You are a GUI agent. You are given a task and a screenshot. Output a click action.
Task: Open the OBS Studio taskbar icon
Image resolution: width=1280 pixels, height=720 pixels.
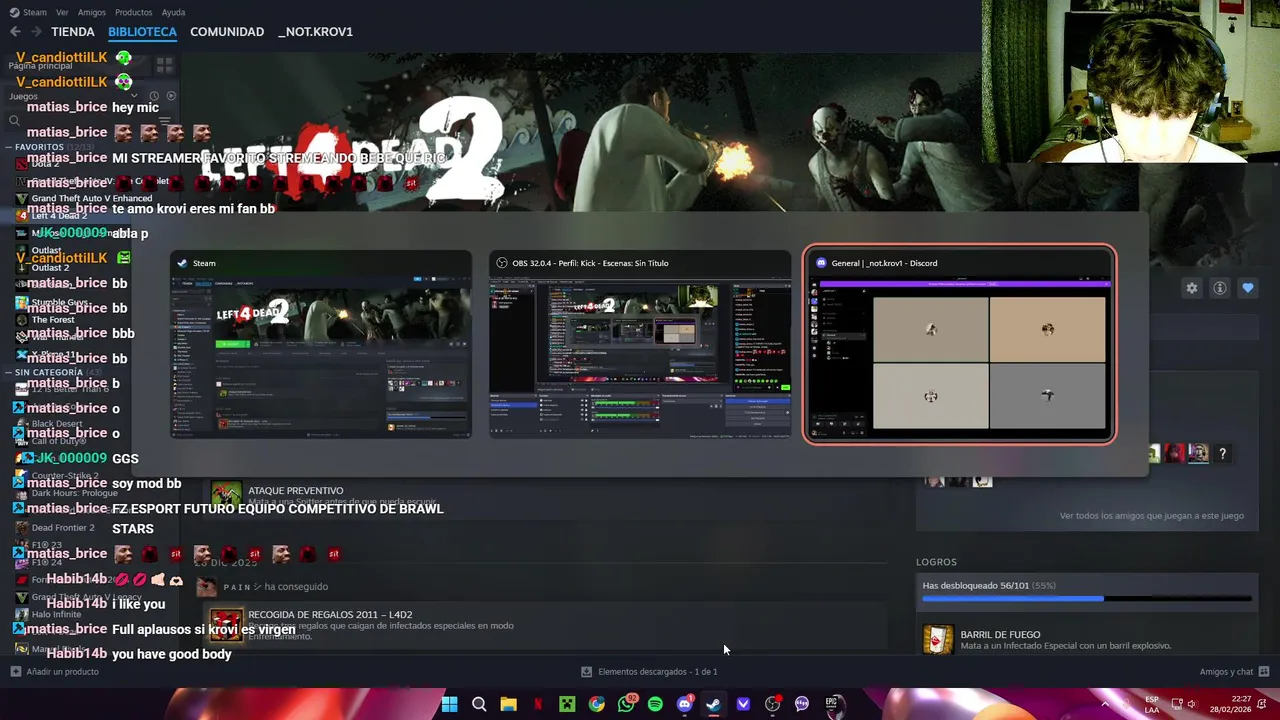(772, 704)
